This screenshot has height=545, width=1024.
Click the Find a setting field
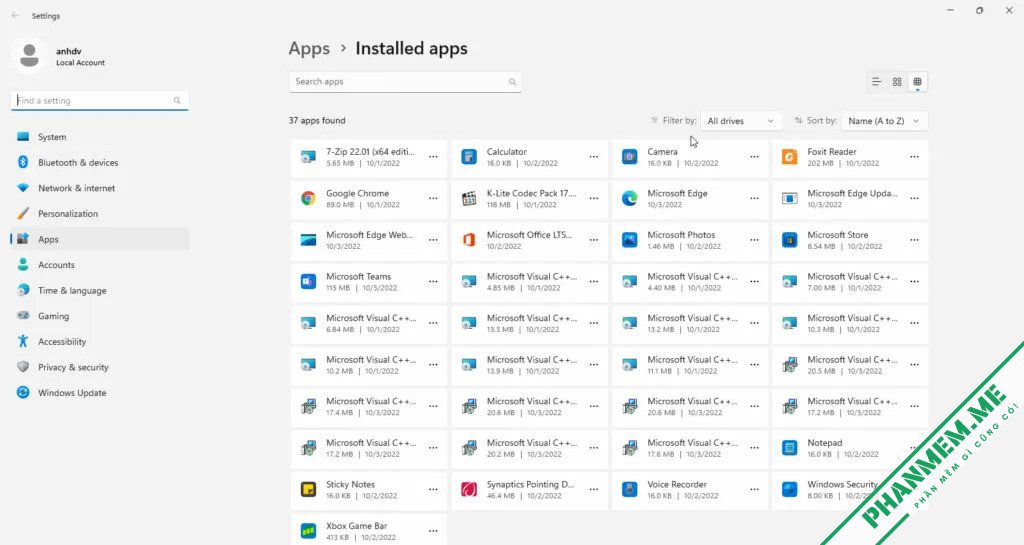(100, 101)
